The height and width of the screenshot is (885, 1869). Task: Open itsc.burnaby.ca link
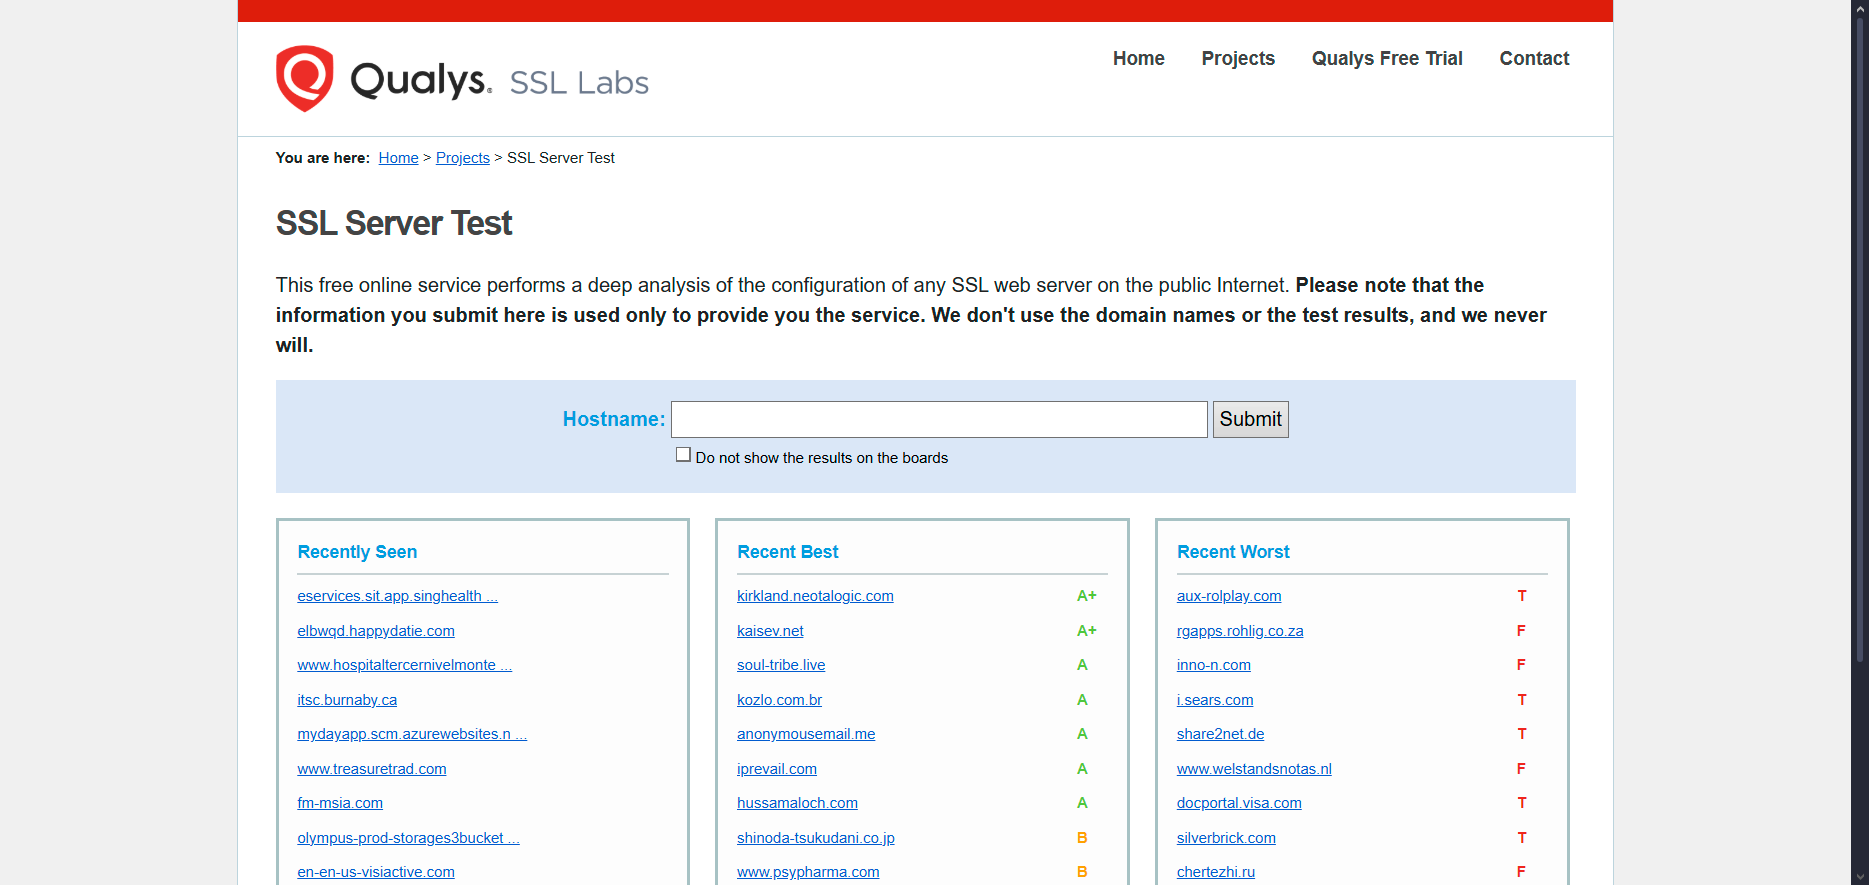347,700
